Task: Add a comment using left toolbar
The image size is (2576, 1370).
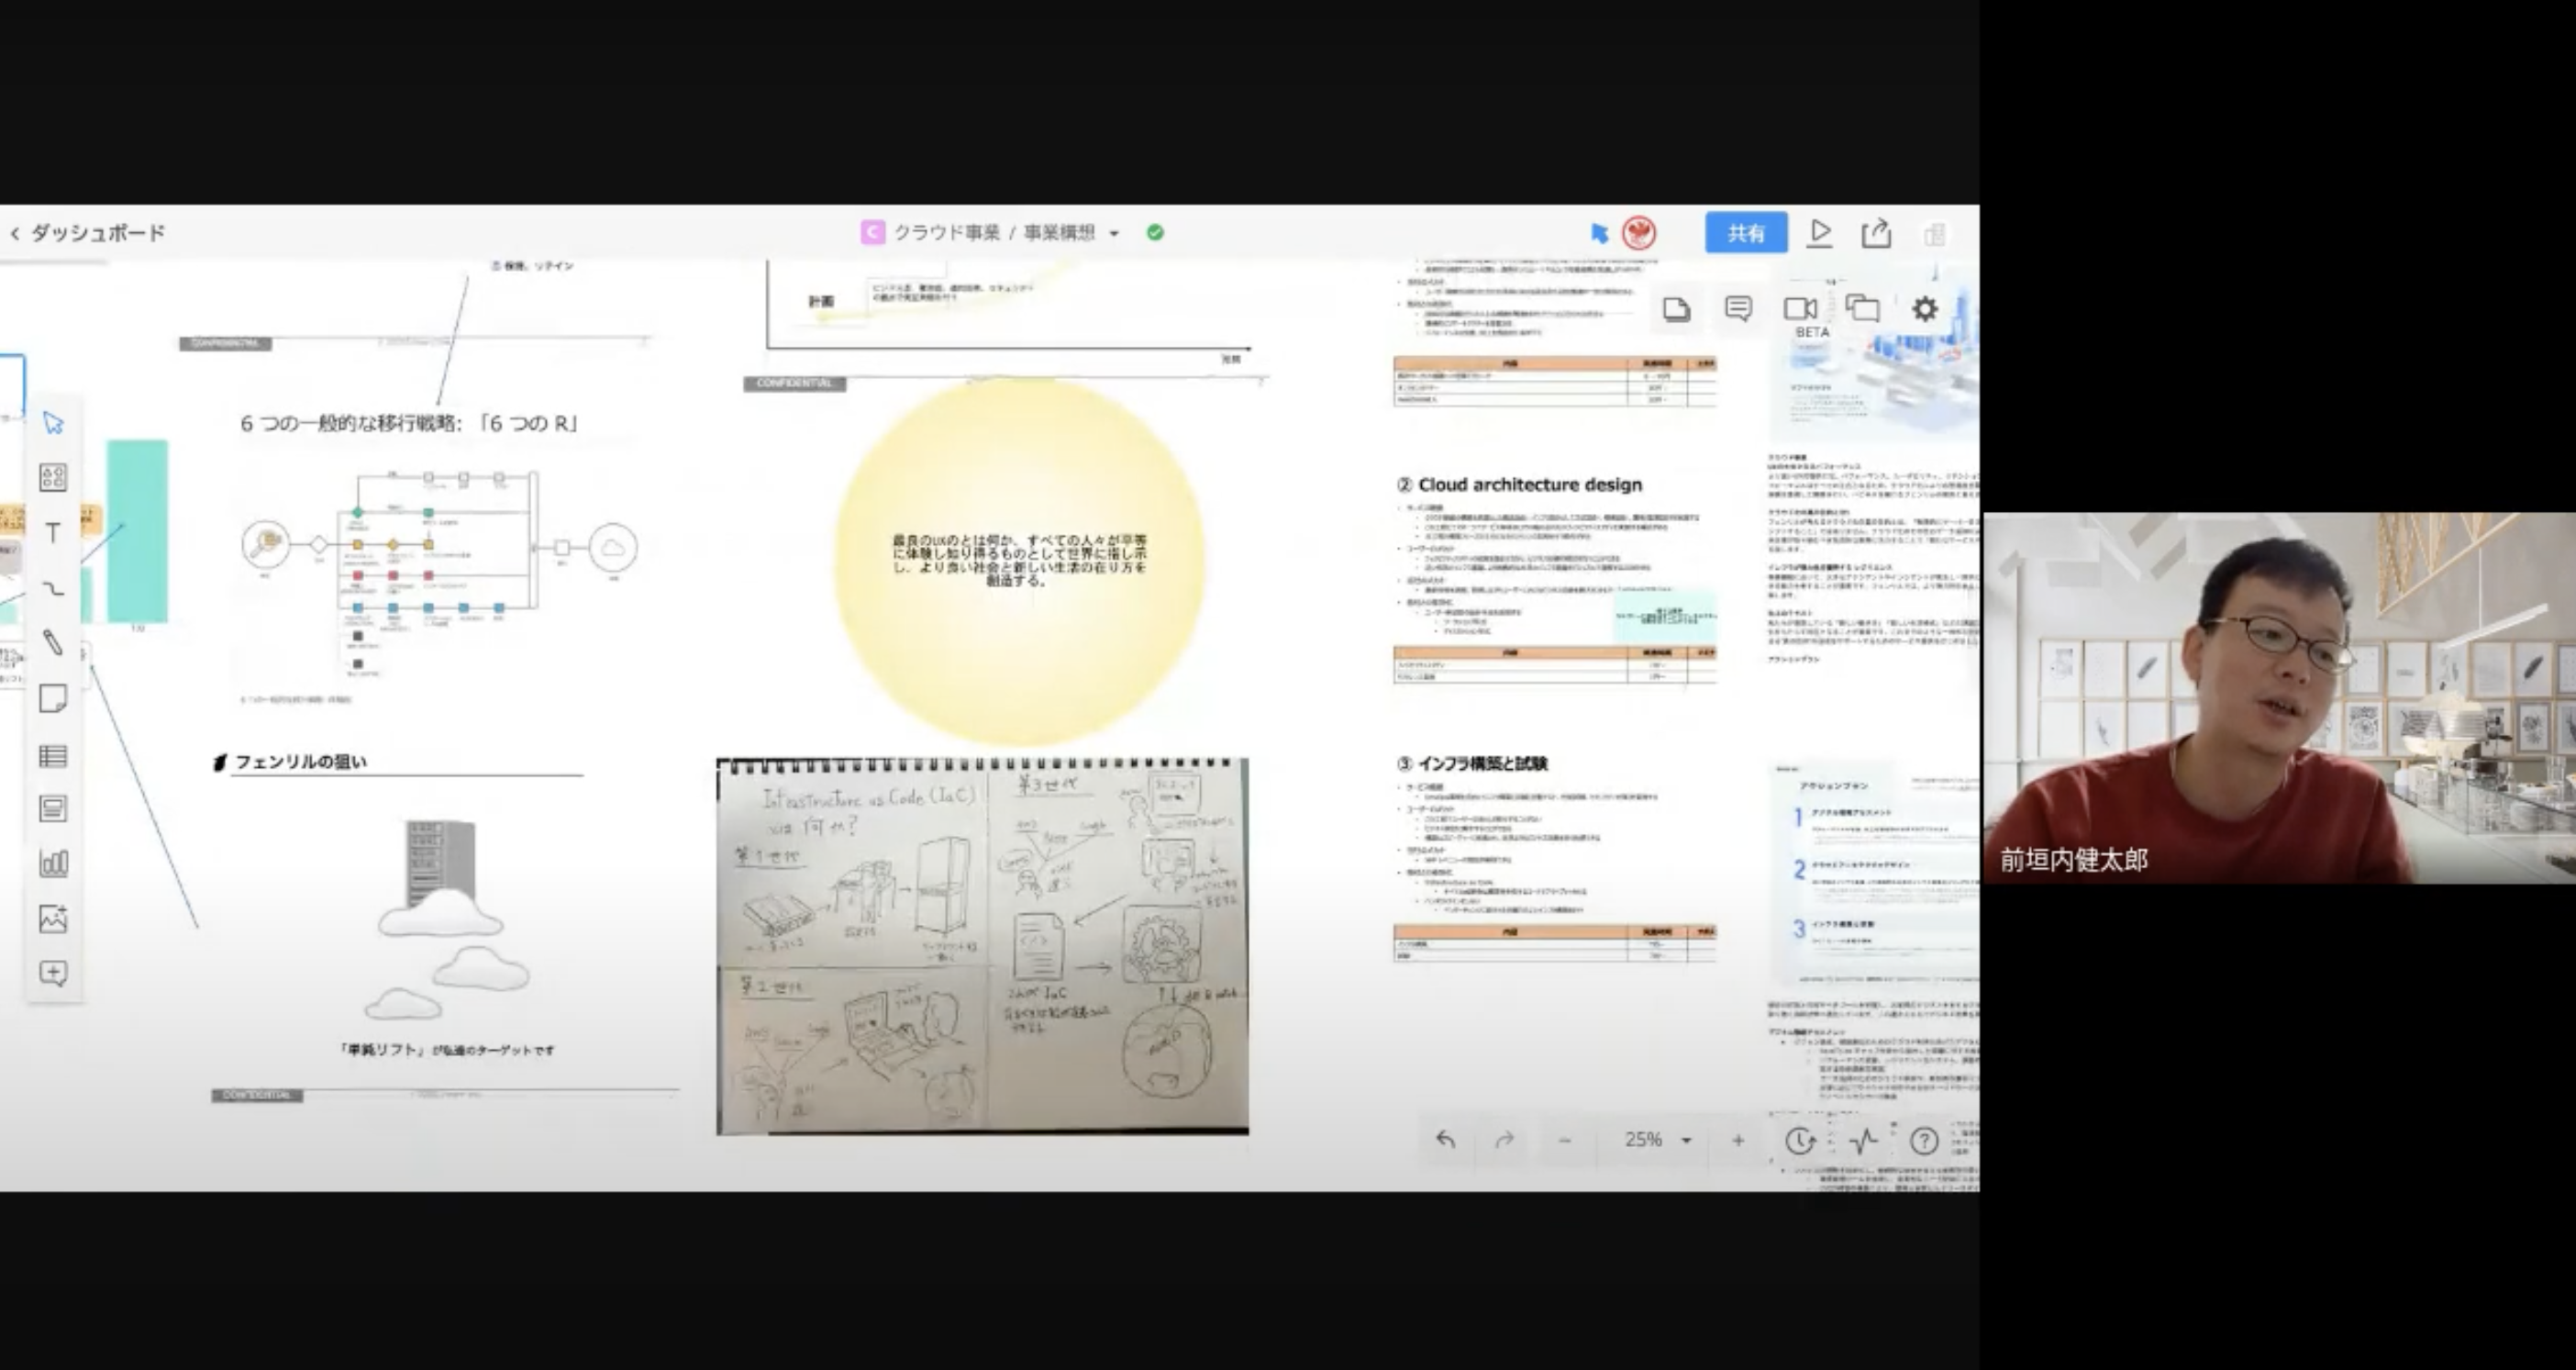Action: pyautogui.click(x=53, y=973)
